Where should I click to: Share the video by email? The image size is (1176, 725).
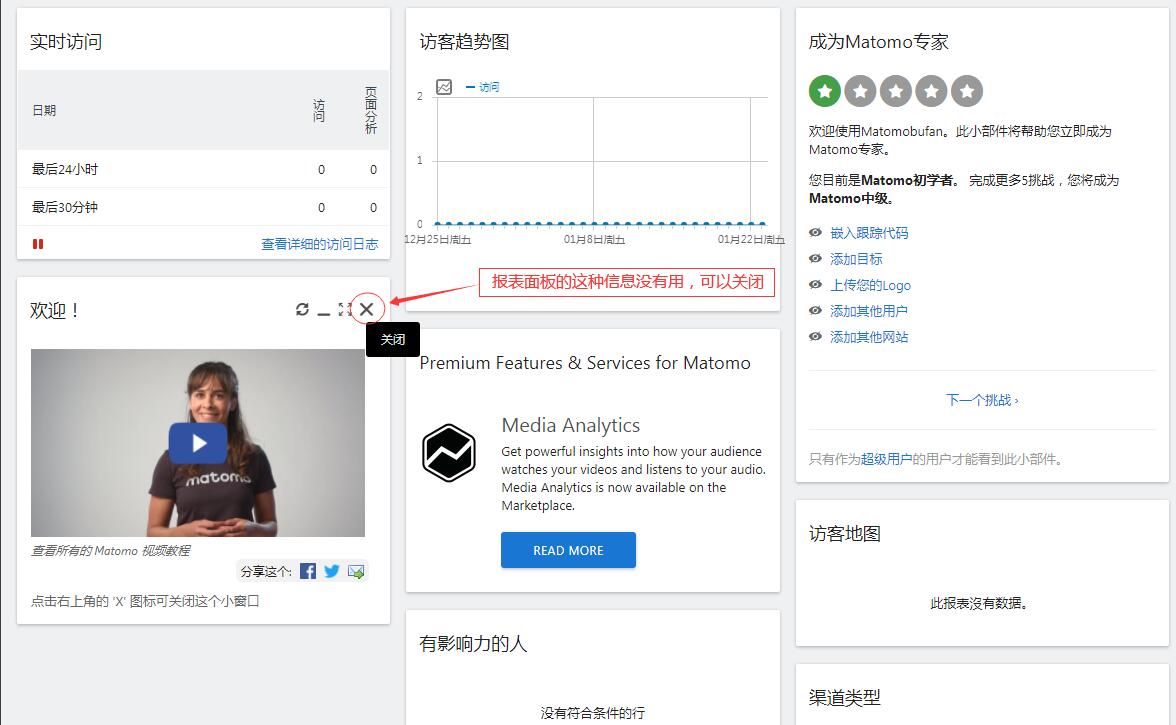356,571
